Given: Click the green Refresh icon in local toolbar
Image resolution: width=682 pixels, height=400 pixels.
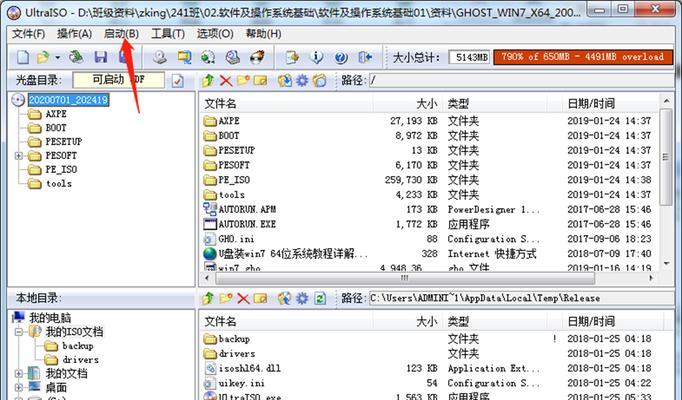Looking at the screenshot, I should [x=320, y=298].
